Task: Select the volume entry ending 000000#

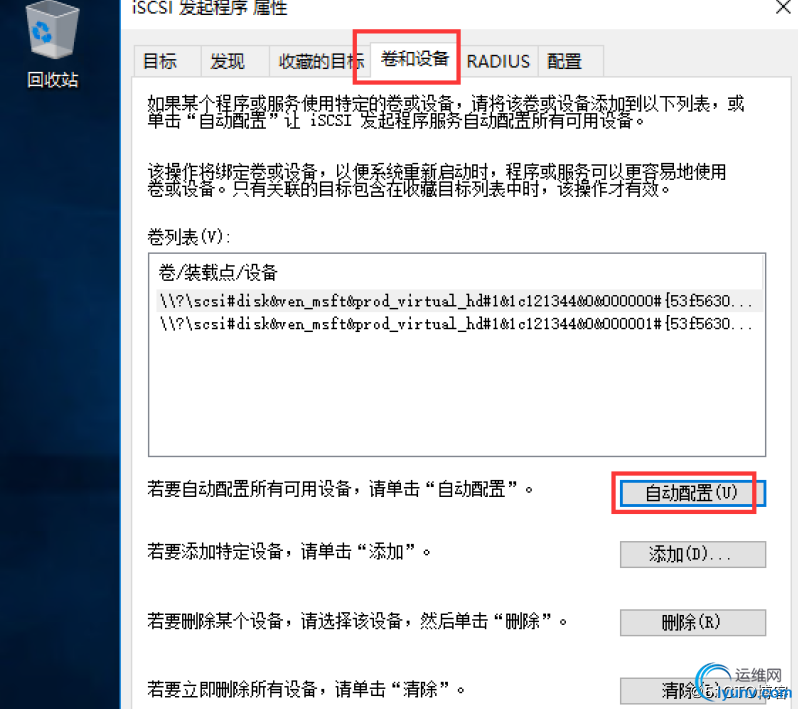Action: (457, 301)
